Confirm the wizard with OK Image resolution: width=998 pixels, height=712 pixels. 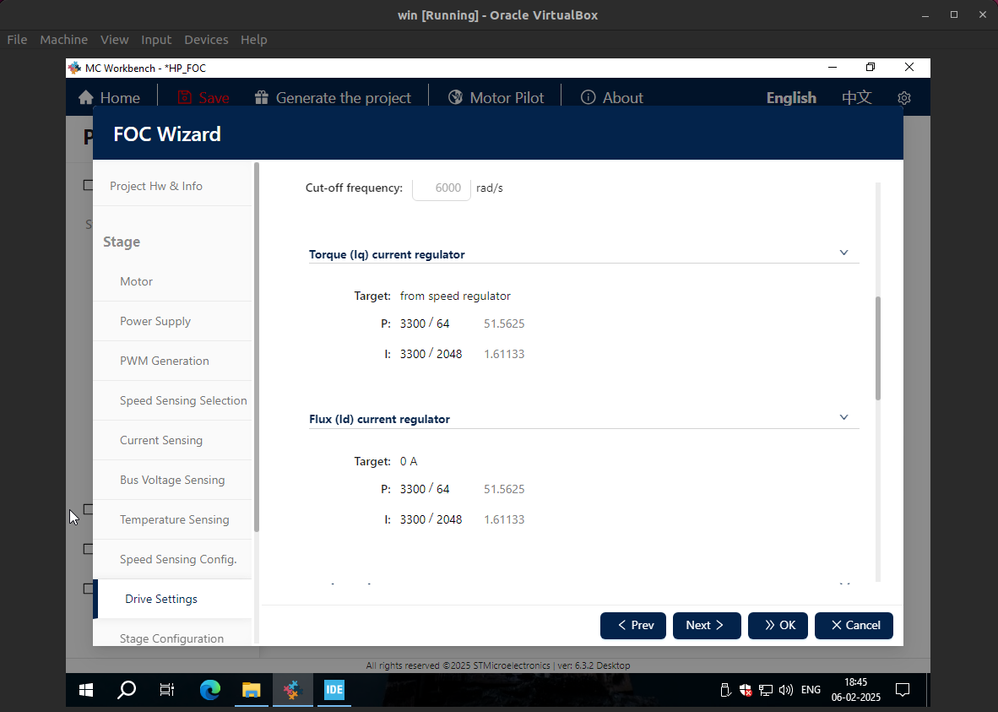[x=778, y=625]
